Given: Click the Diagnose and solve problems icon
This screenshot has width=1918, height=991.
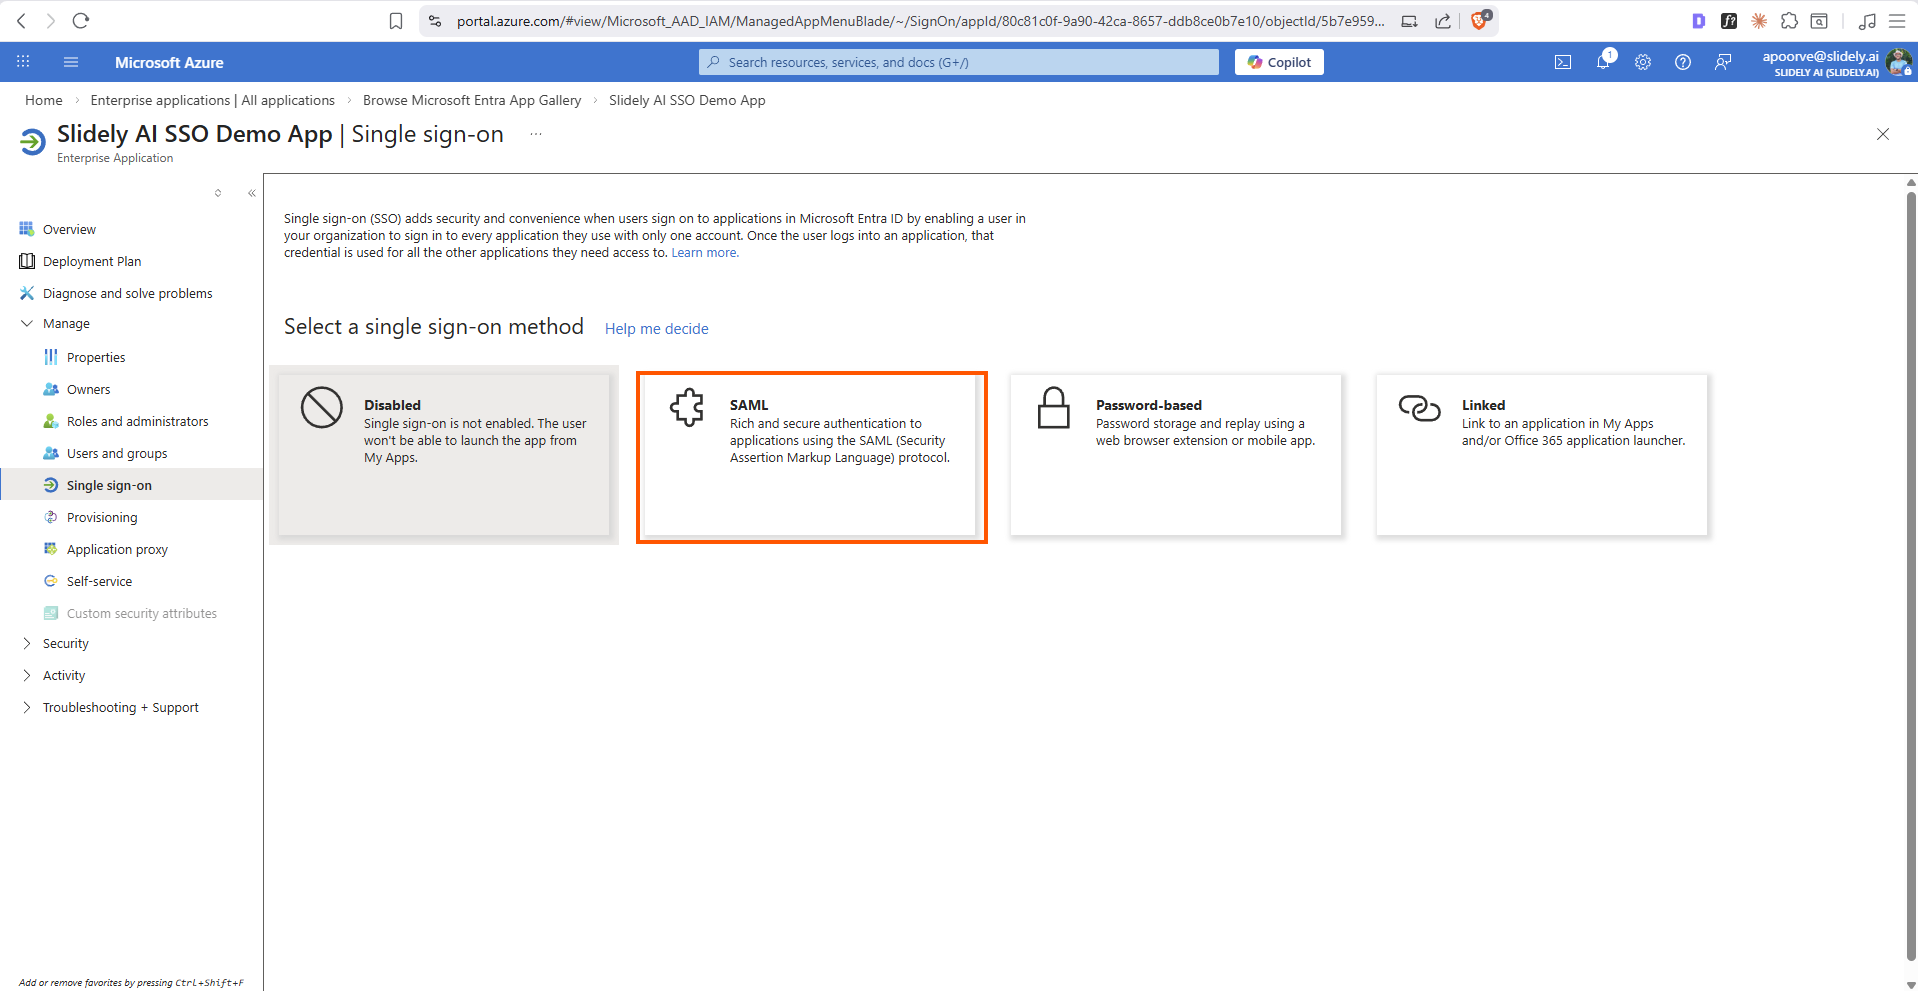Looking at the screenshot, I should [27, 293].
